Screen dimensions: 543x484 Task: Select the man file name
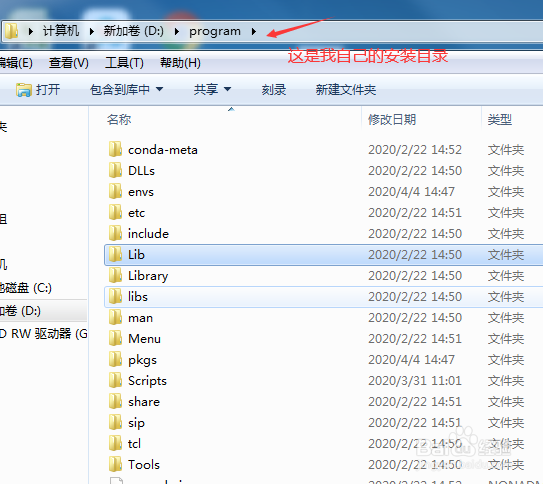click(140, 318)
